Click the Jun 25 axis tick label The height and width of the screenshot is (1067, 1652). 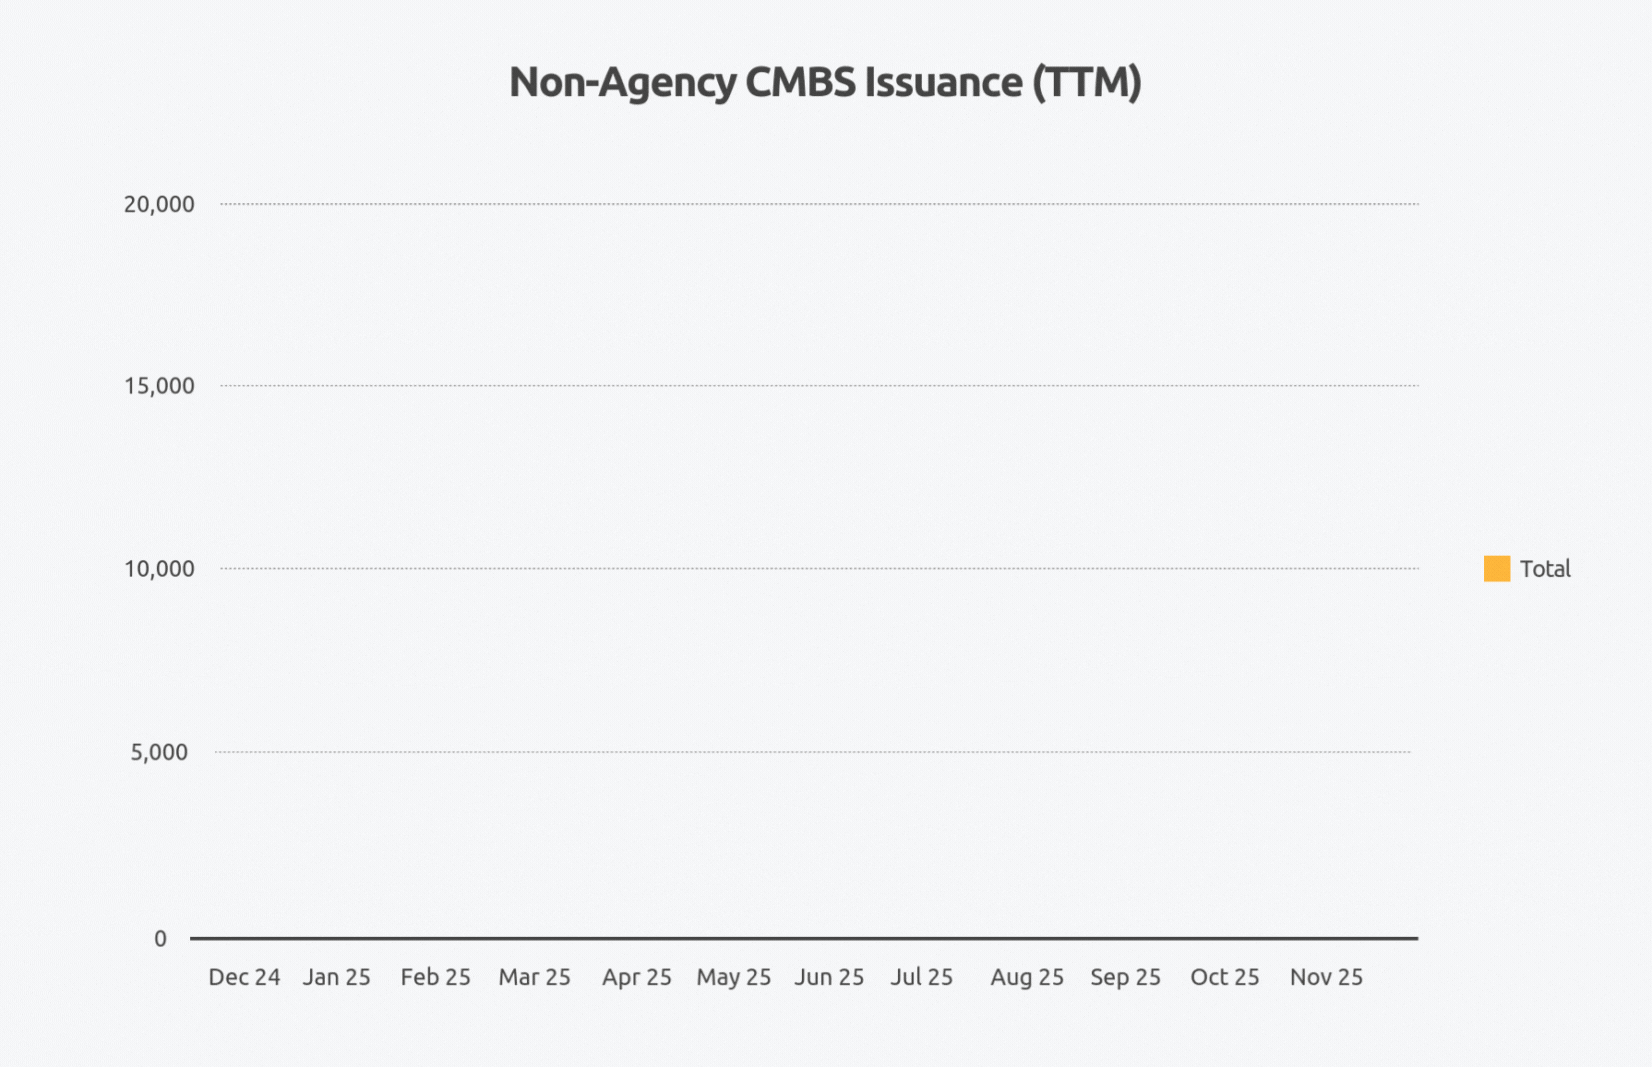pyautogui.click(x=829, y=977)
